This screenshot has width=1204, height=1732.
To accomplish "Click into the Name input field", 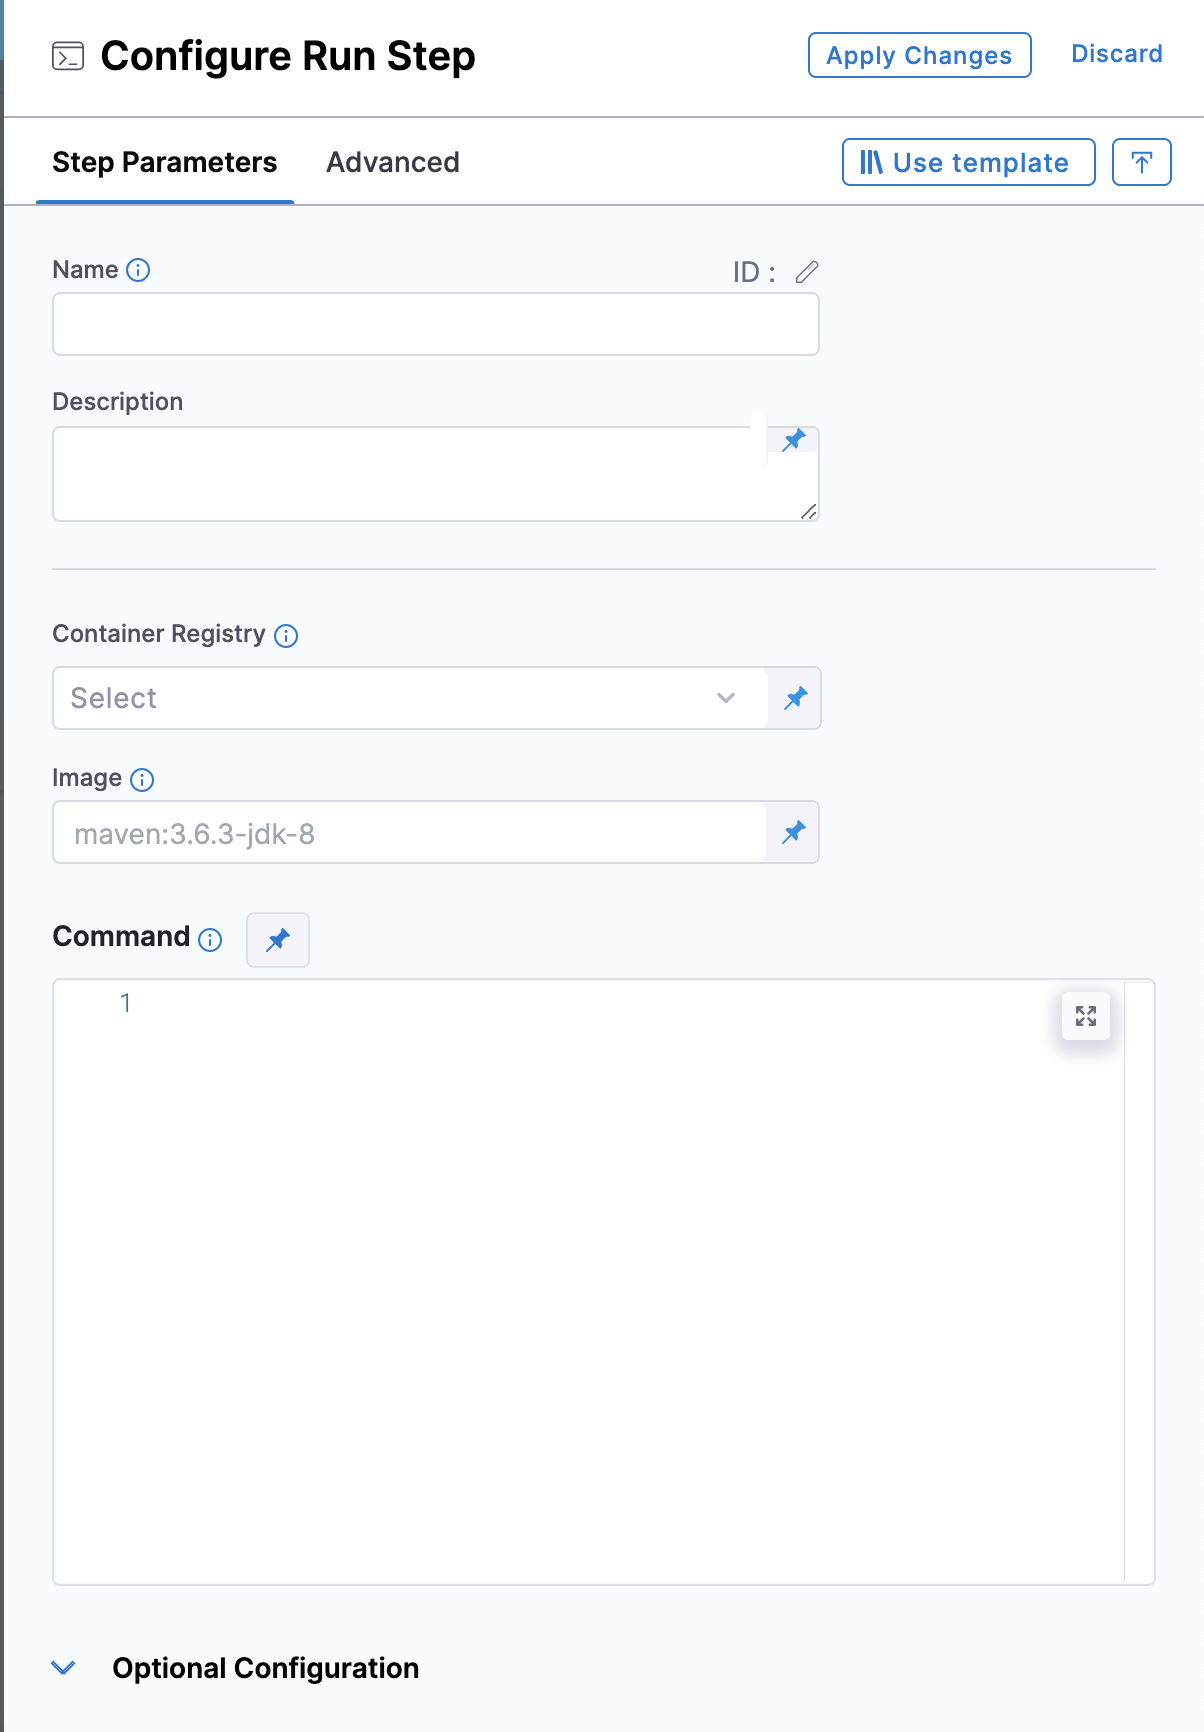I will [436, 324].
